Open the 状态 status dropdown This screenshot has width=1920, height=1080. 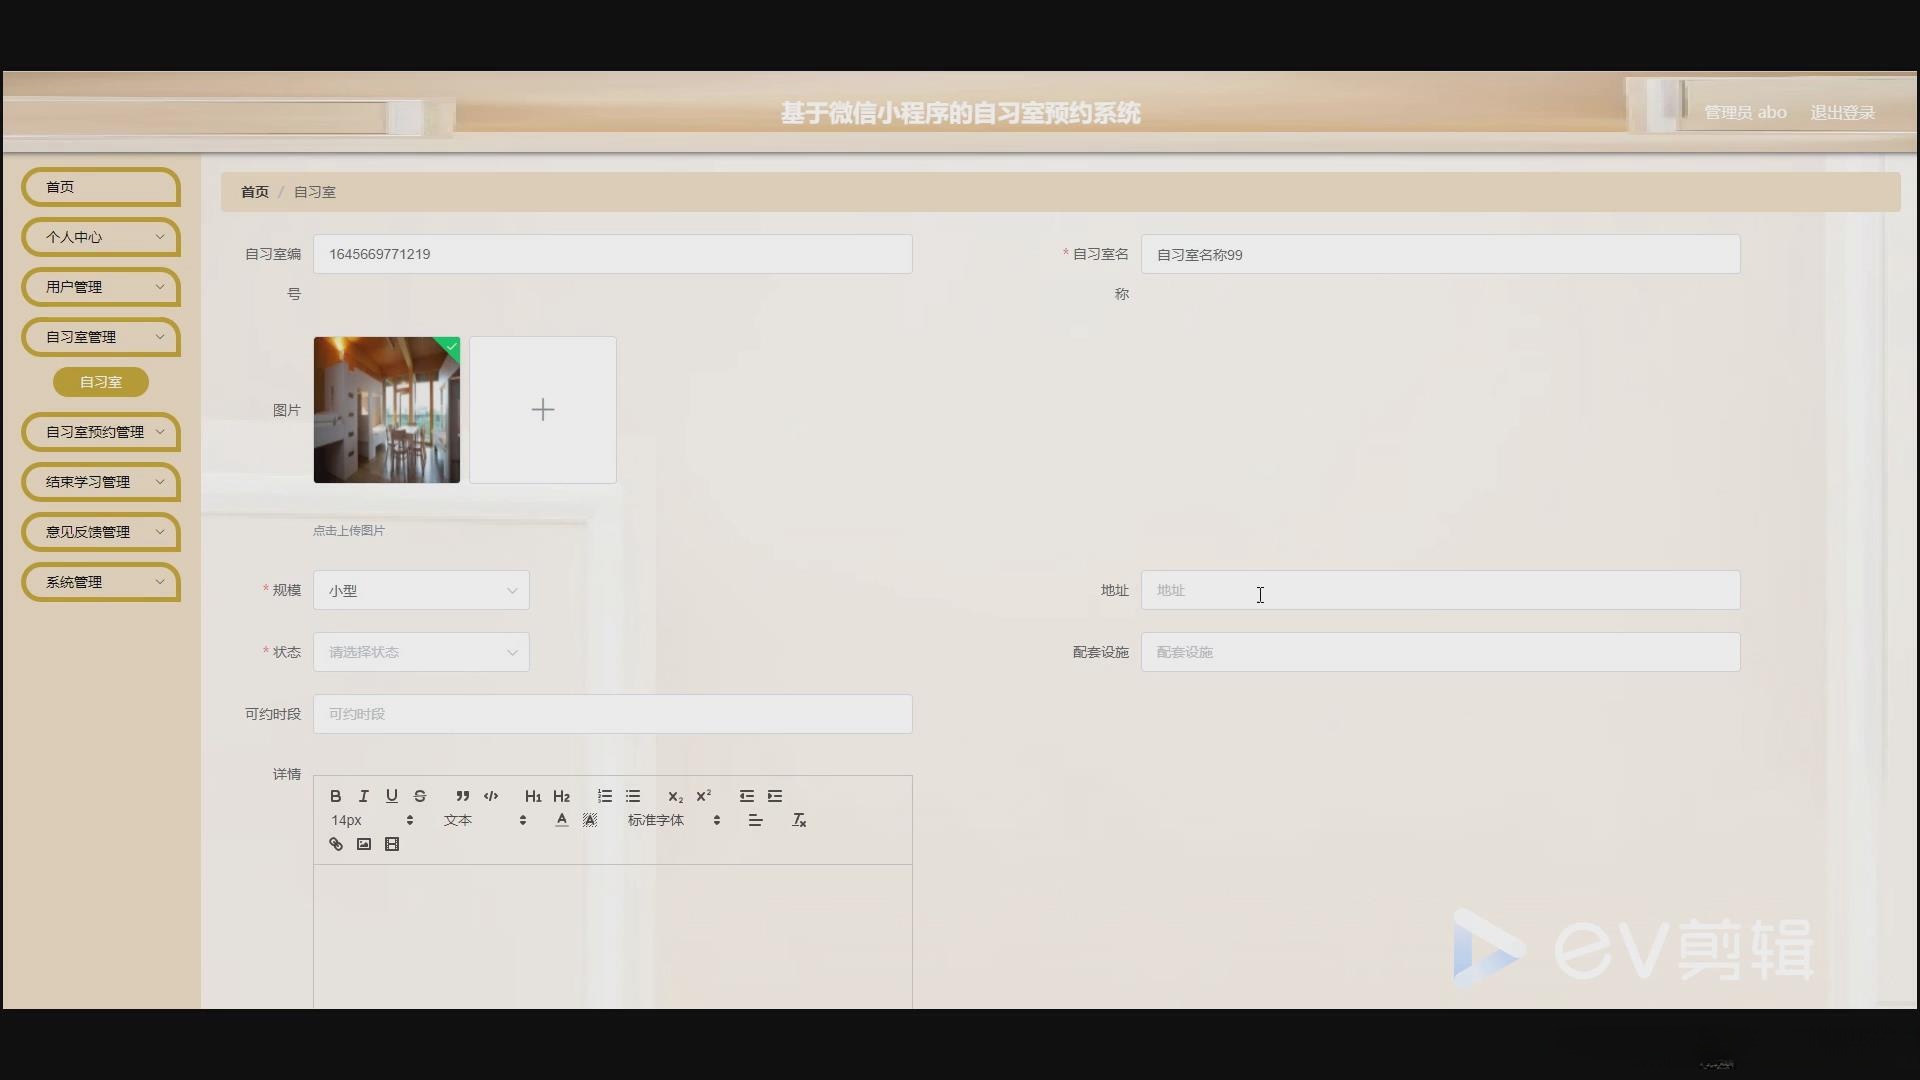point(420,652)
